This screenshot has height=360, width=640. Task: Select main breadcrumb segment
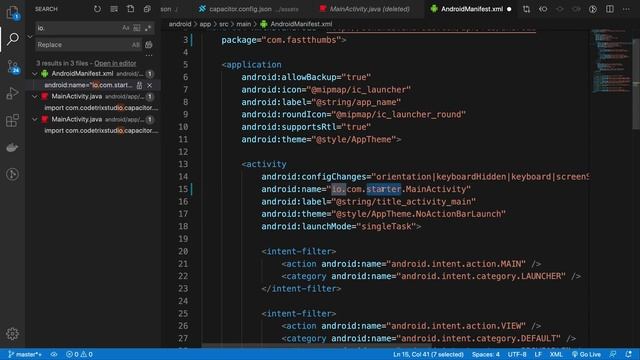pos(244,24)
